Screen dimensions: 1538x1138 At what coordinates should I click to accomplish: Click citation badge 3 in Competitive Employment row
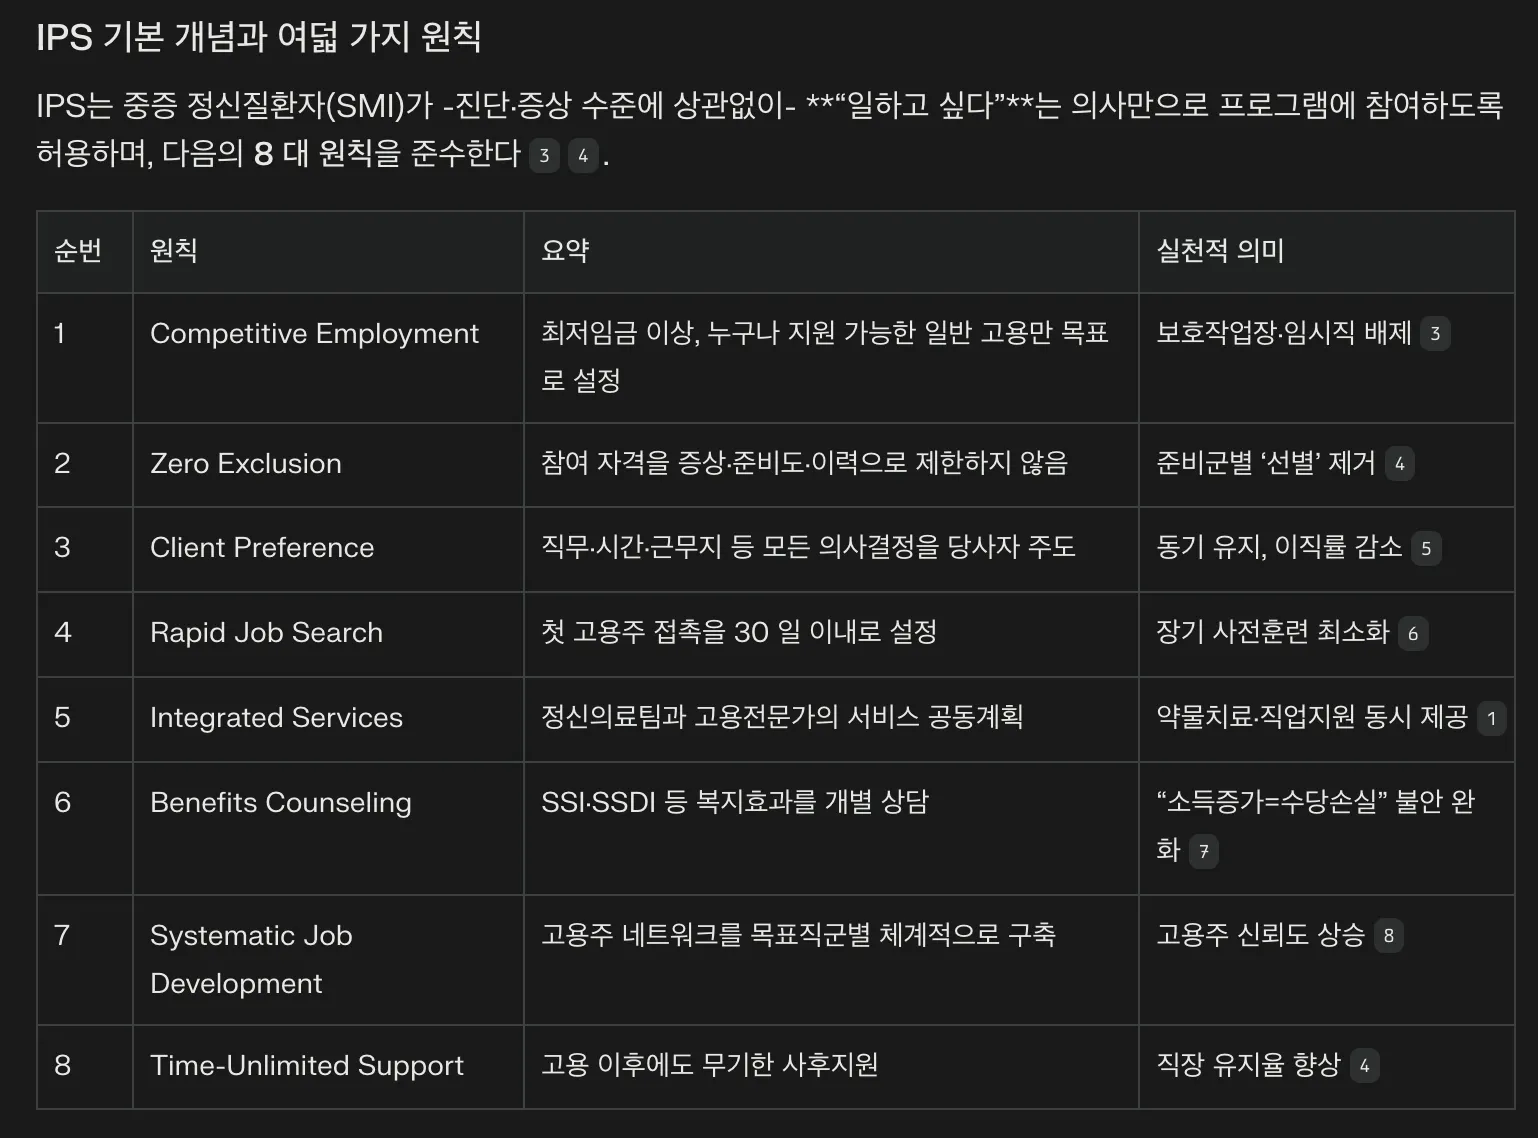[1435, 333]
